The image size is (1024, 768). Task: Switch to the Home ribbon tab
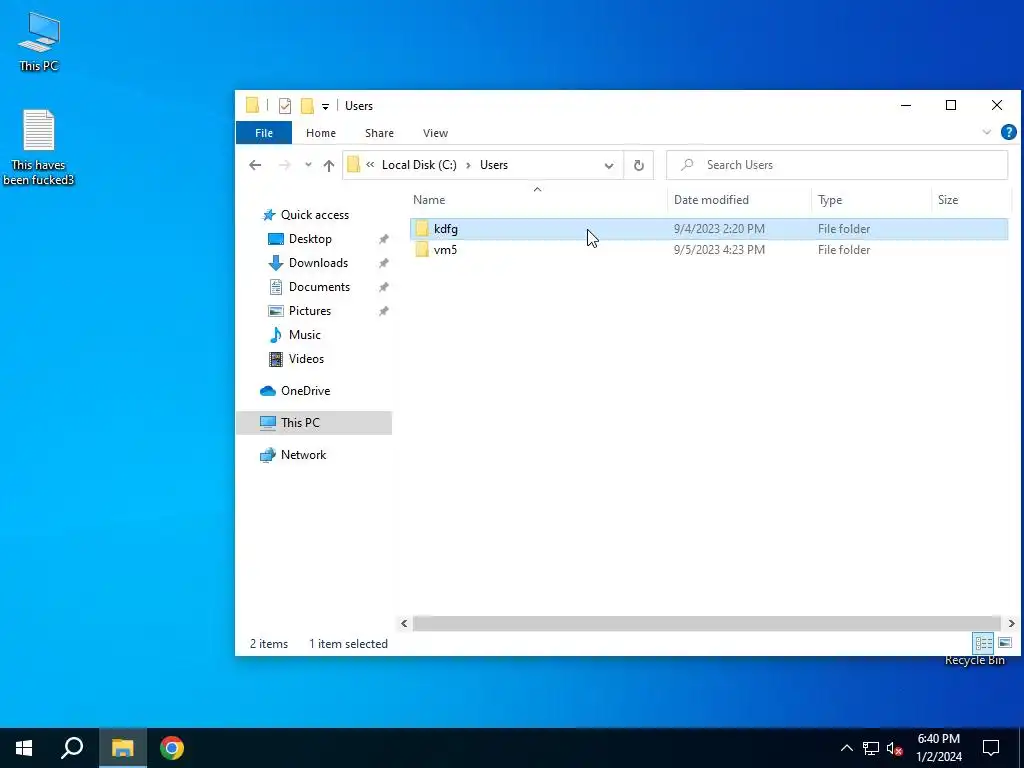point(321,133)
